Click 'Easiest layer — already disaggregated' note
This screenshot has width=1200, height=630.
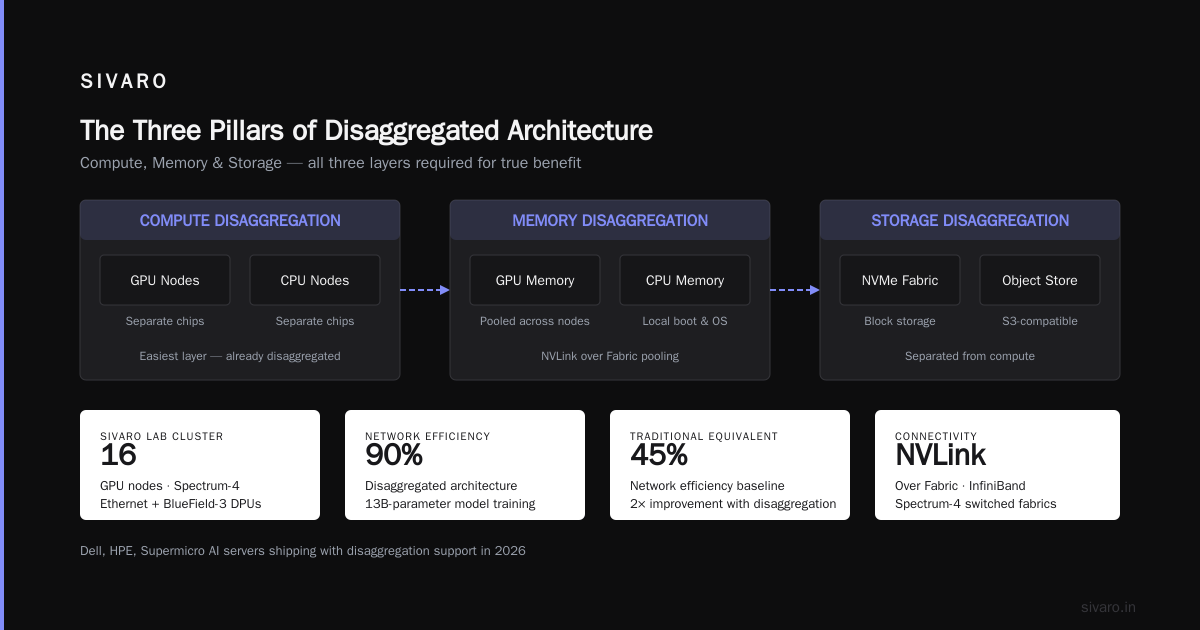click(240, 356)
